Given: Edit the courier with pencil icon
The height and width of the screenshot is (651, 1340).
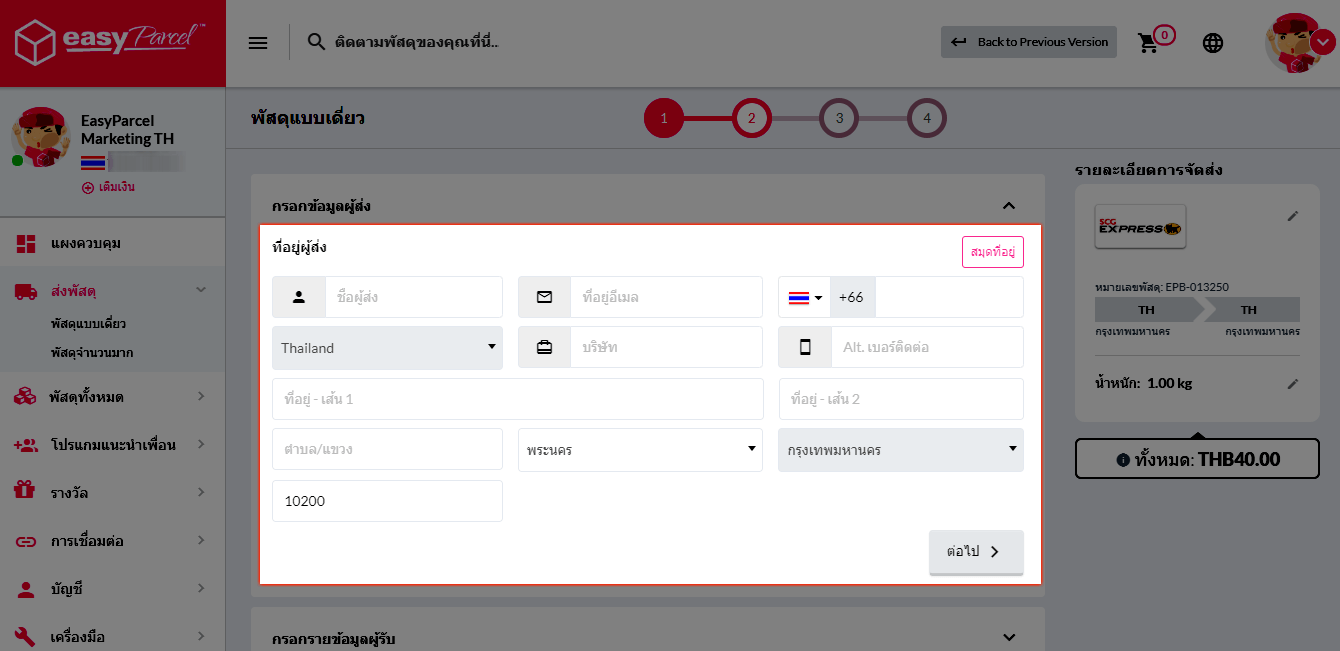Looking at the screenshot, I should coord(1293,216).
